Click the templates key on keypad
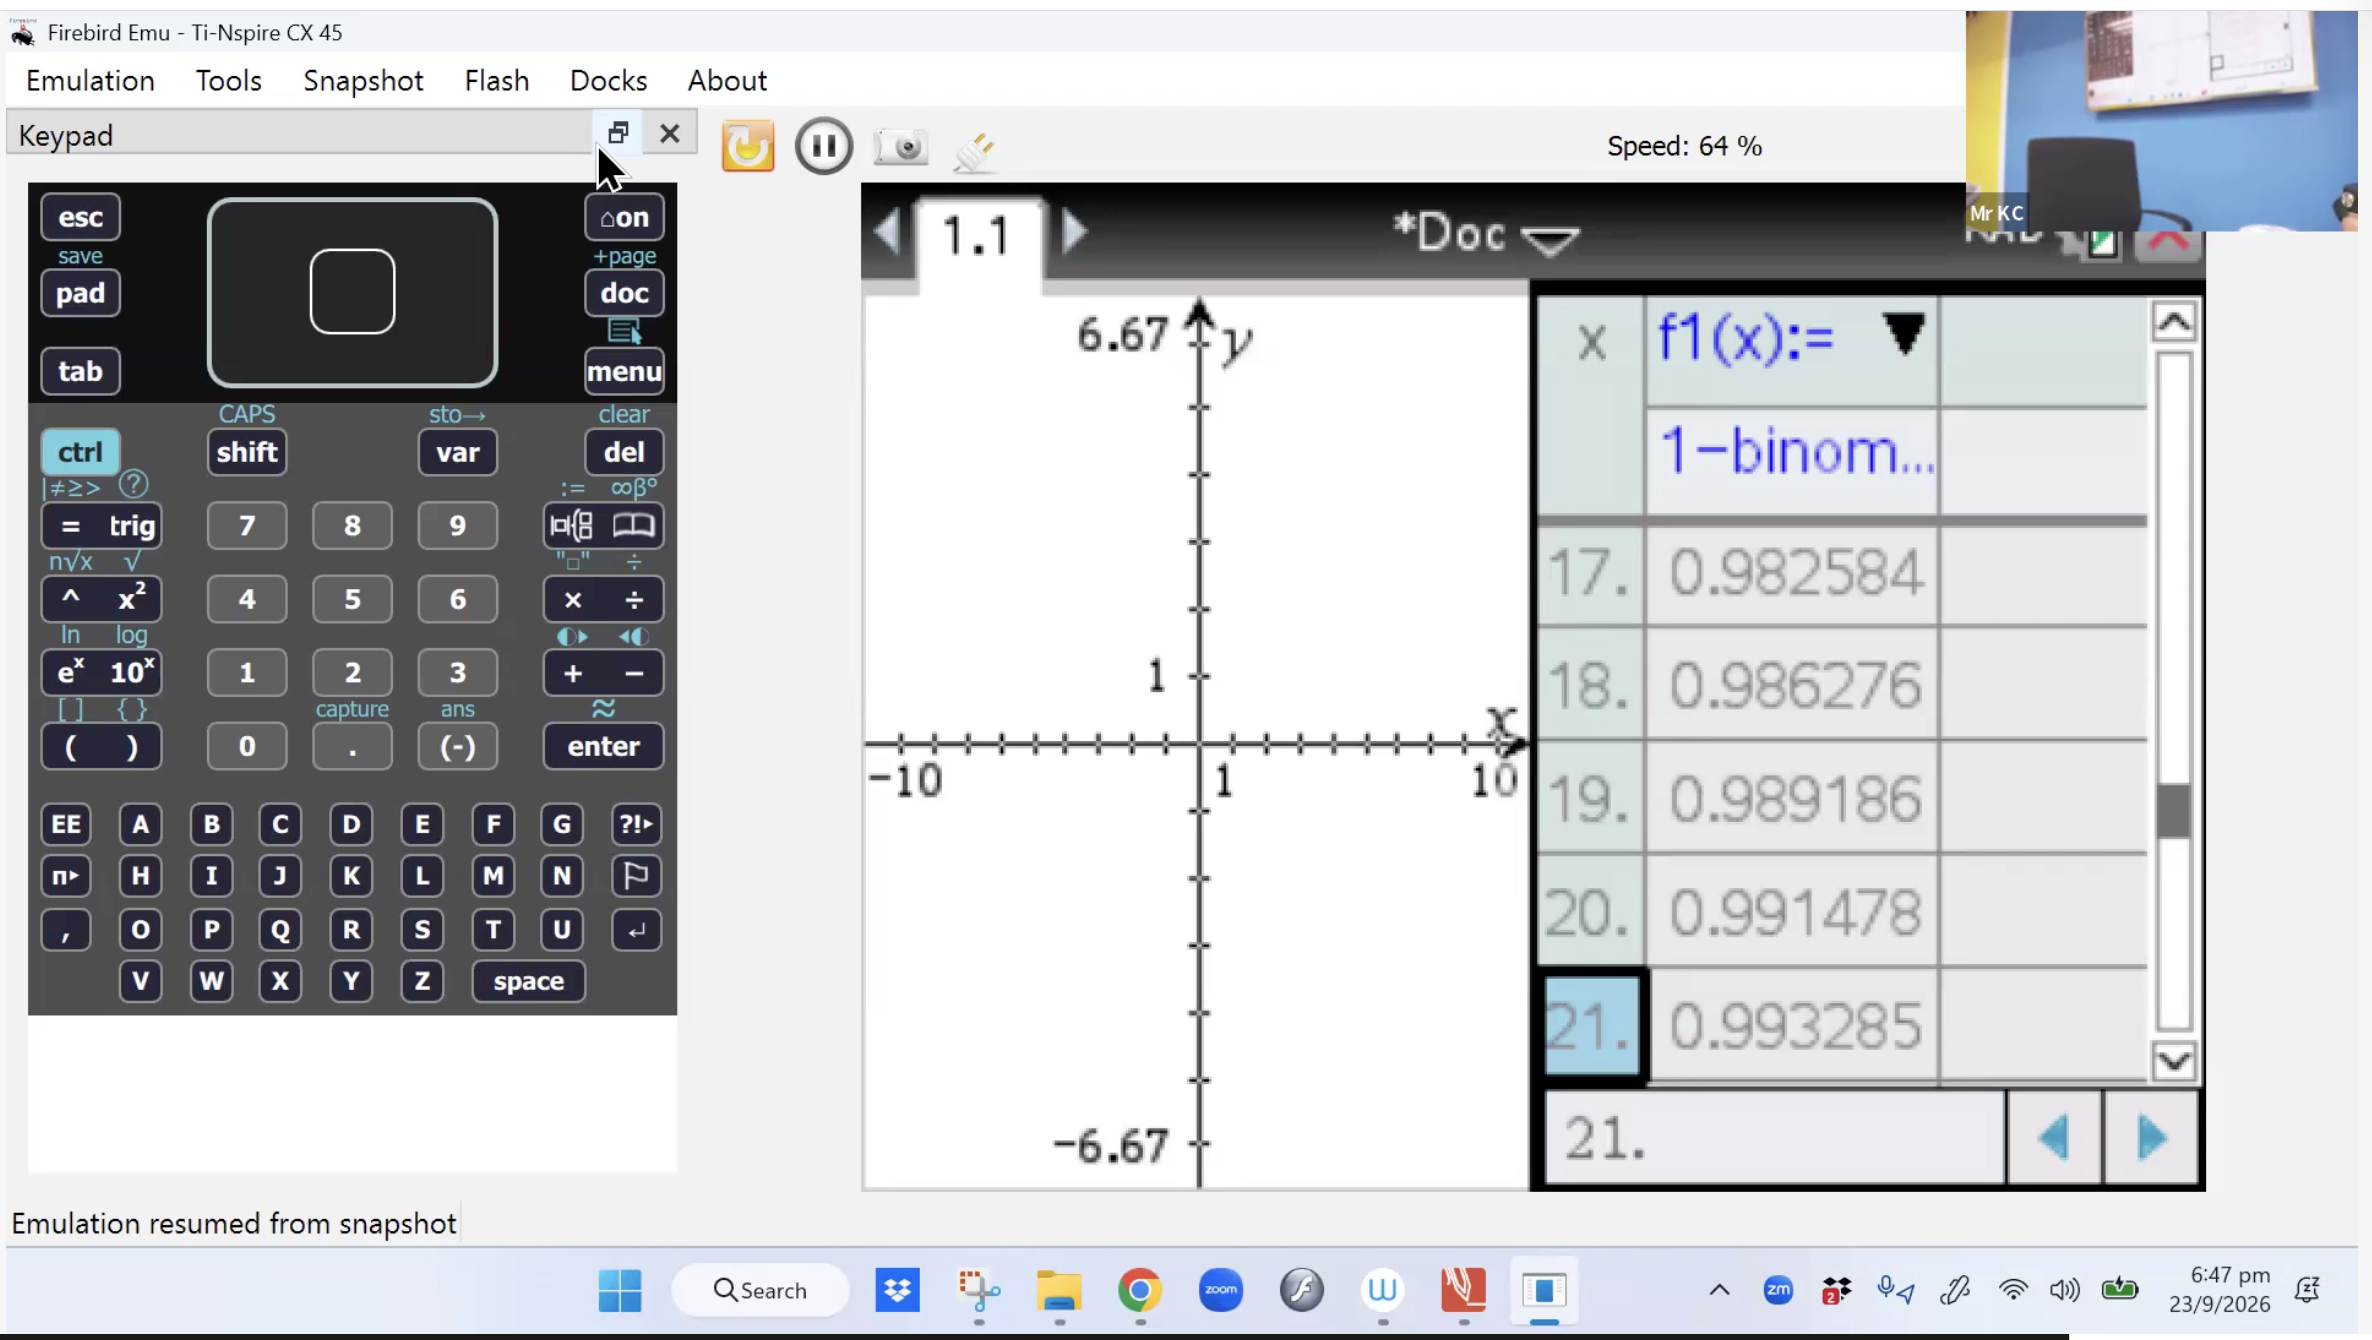The width and height of the screenshot is (2372, 1340). [x=572, y=525]
